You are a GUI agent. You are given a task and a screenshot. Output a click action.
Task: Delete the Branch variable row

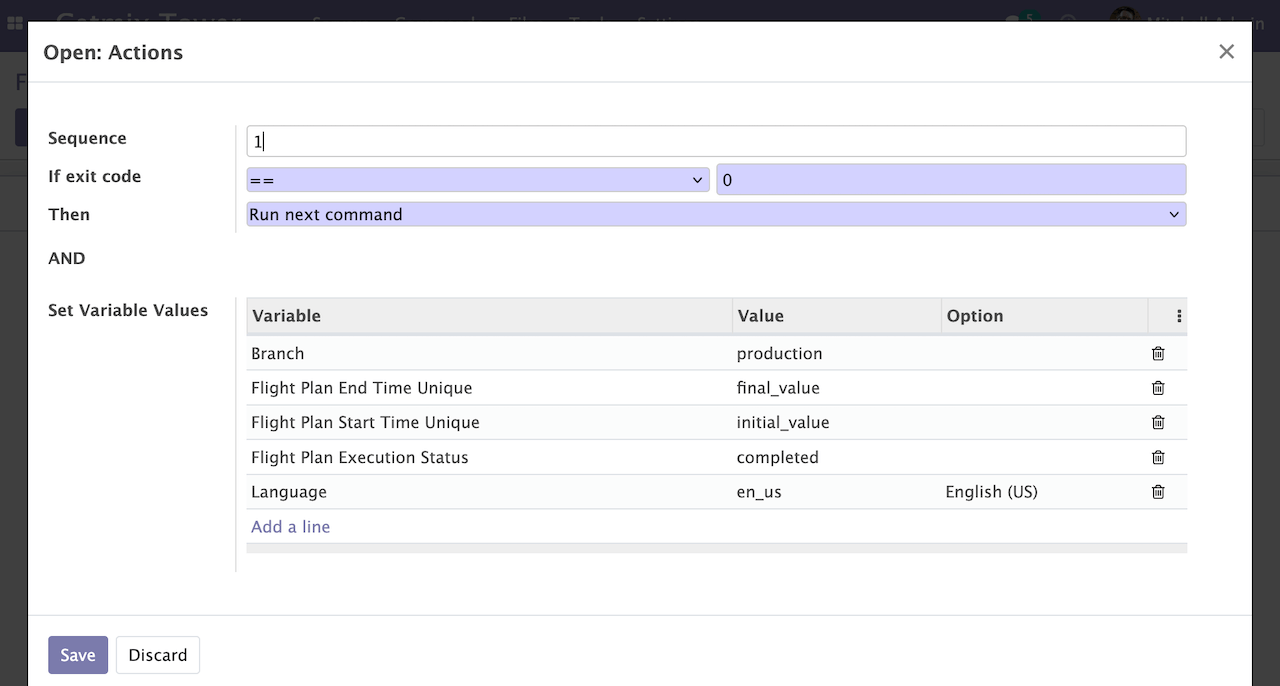coord(1158,353)
